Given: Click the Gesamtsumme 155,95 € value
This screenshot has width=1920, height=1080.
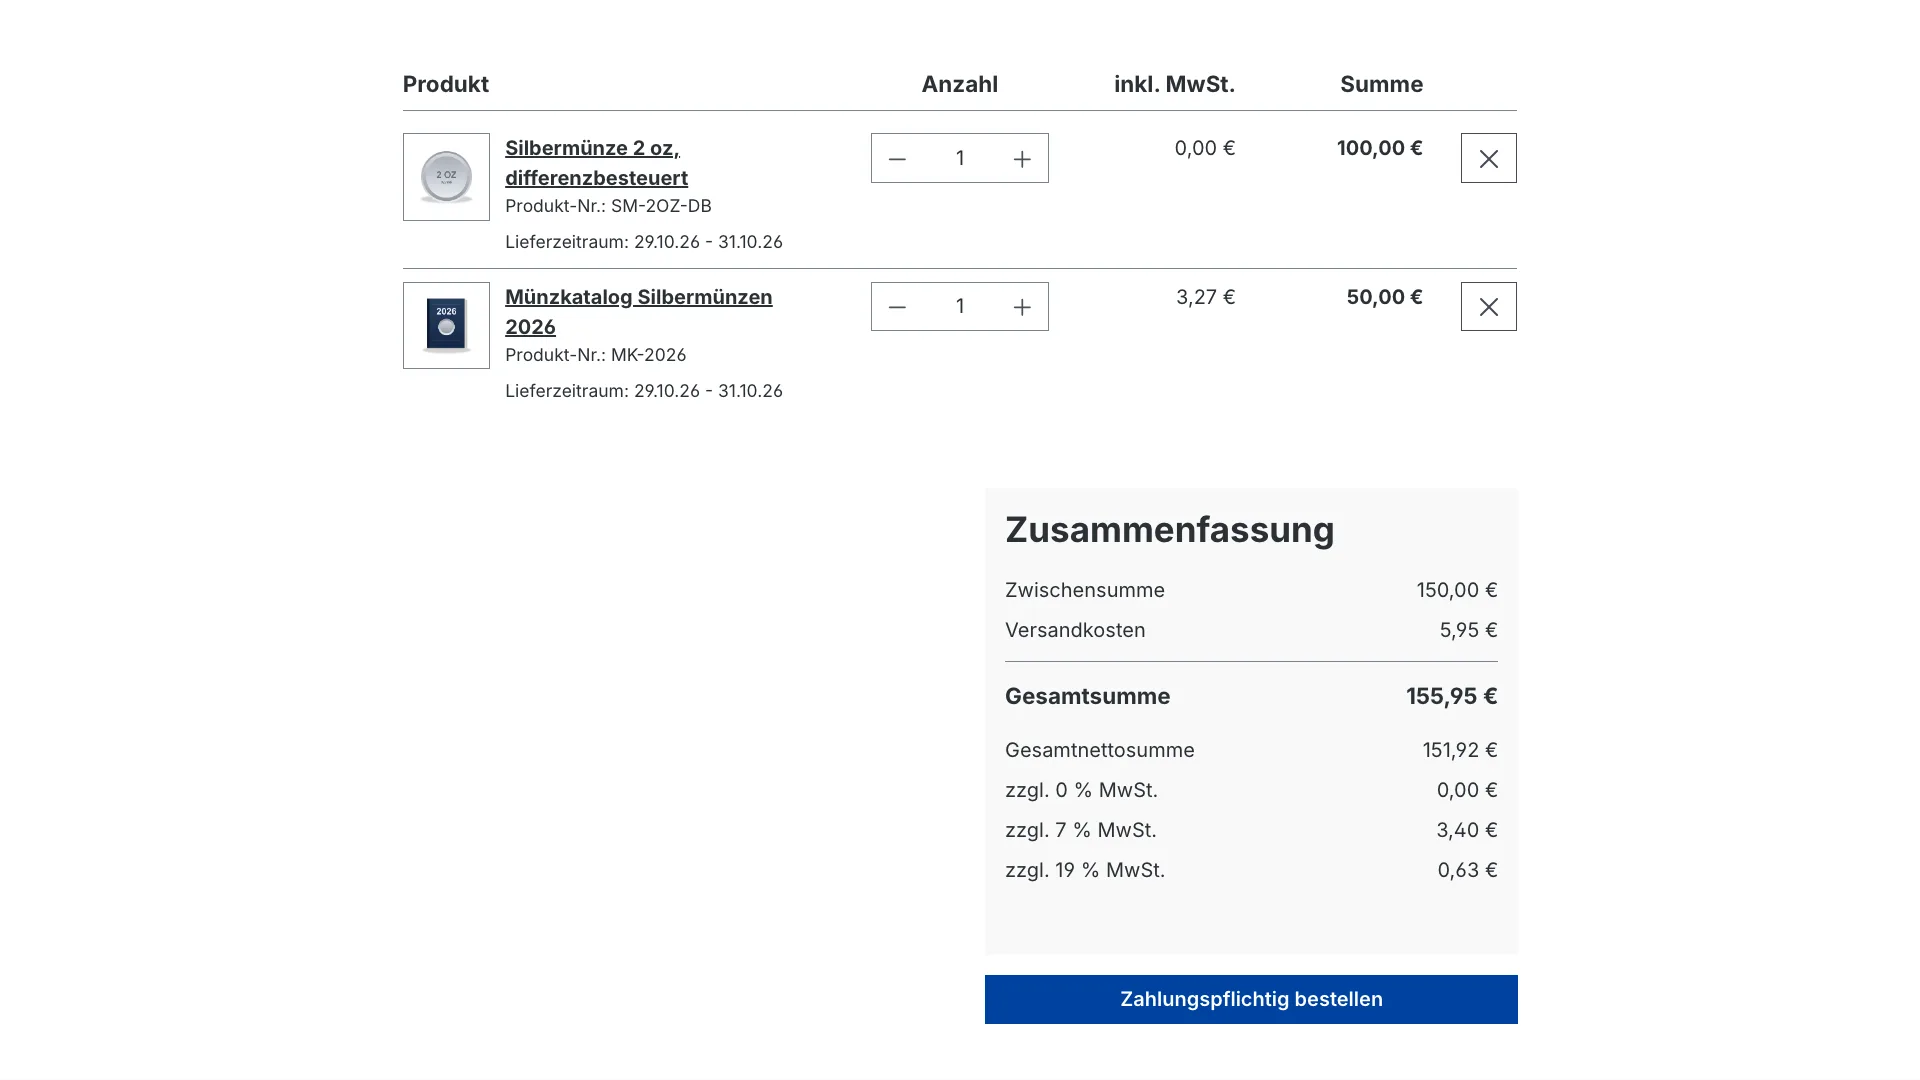Looking at the screenshot, I should [1451, 696].
